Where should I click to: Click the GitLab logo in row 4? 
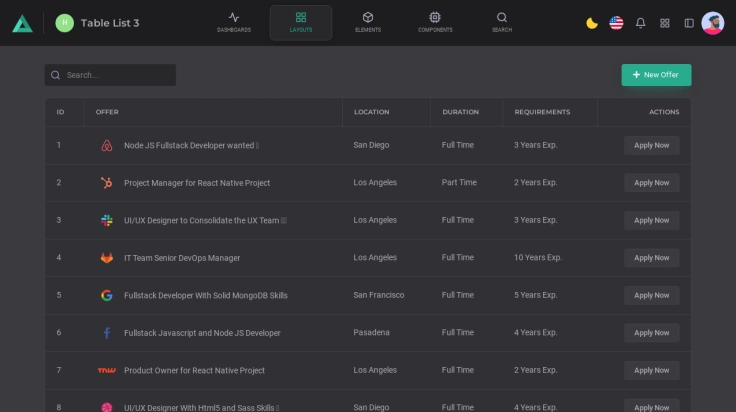point(107,258)
